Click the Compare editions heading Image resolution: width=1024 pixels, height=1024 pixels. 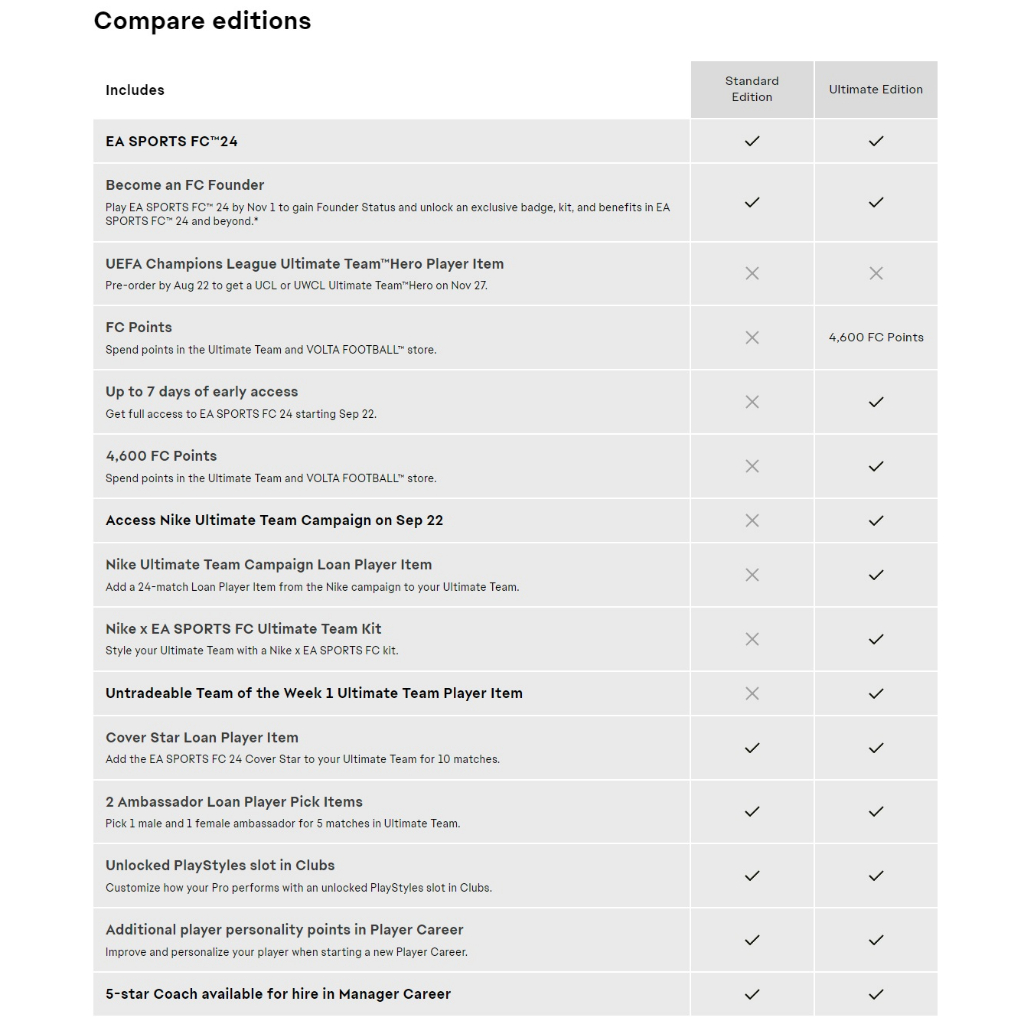[x=202, y=21]
